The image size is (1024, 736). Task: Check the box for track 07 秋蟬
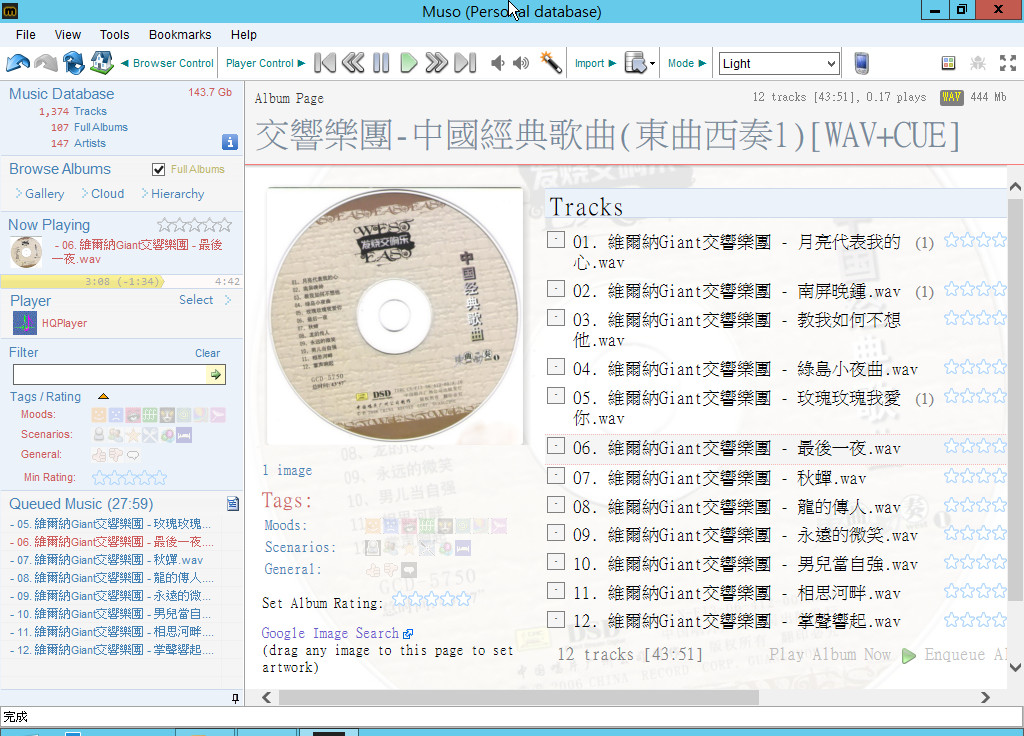click(556, 475)
